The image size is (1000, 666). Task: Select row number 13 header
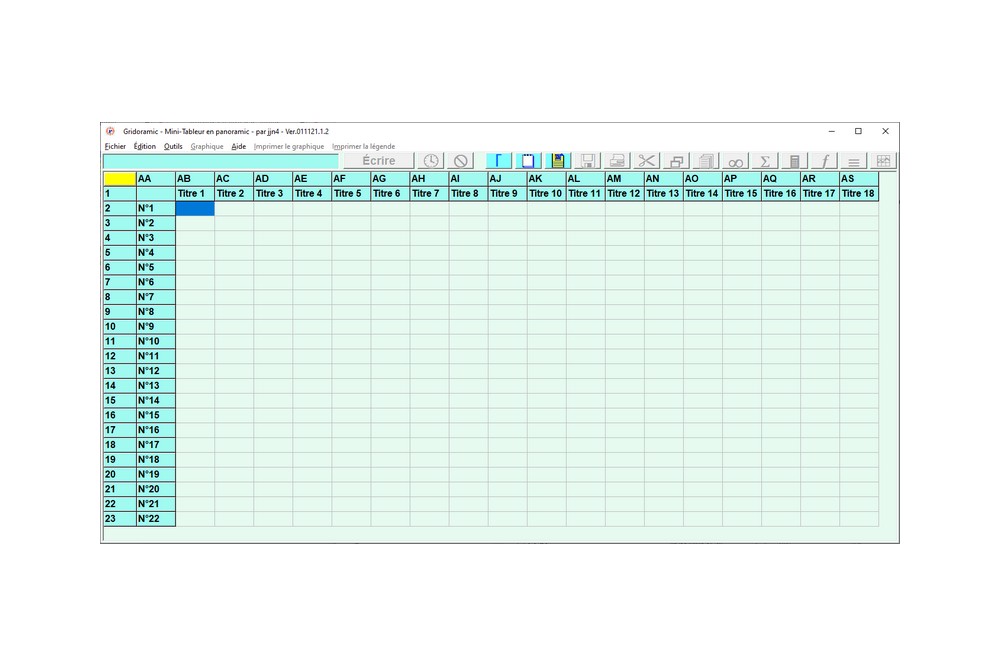click(119, 371)
